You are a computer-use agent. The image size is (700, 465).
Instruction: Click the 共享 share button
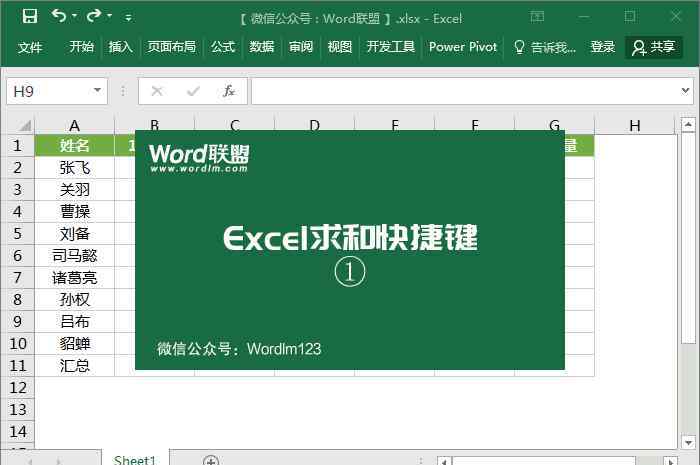[654, 47]
